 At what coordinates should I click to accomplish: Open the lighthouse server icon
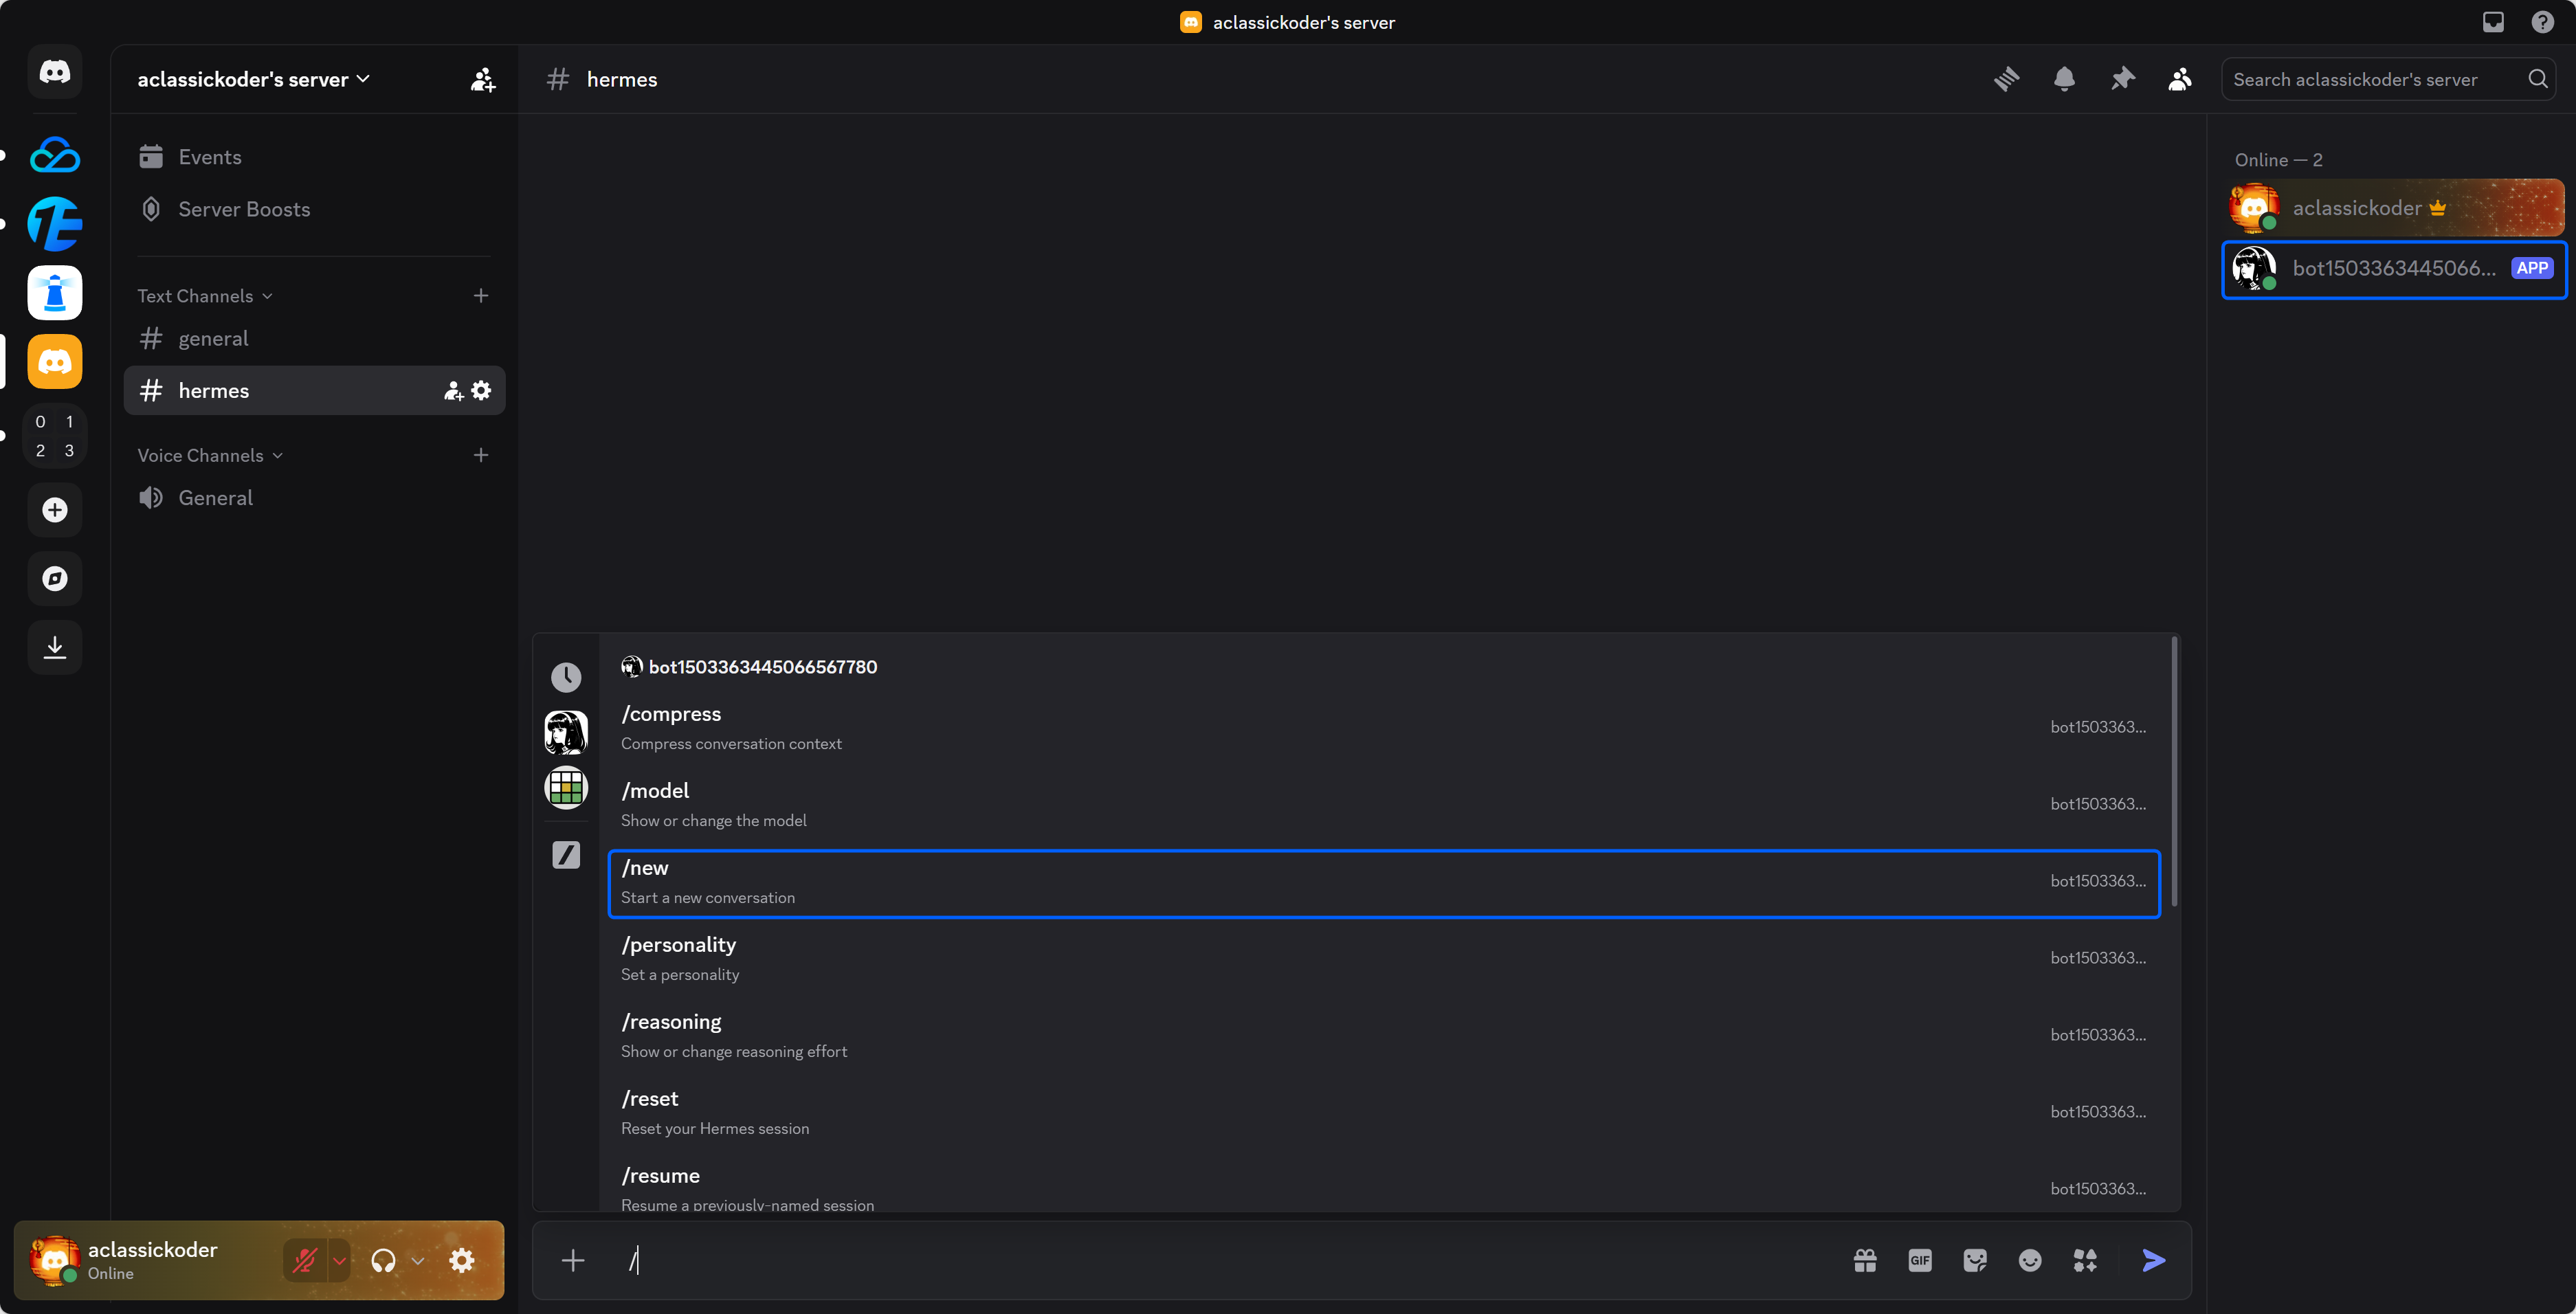tap(55, 293)
